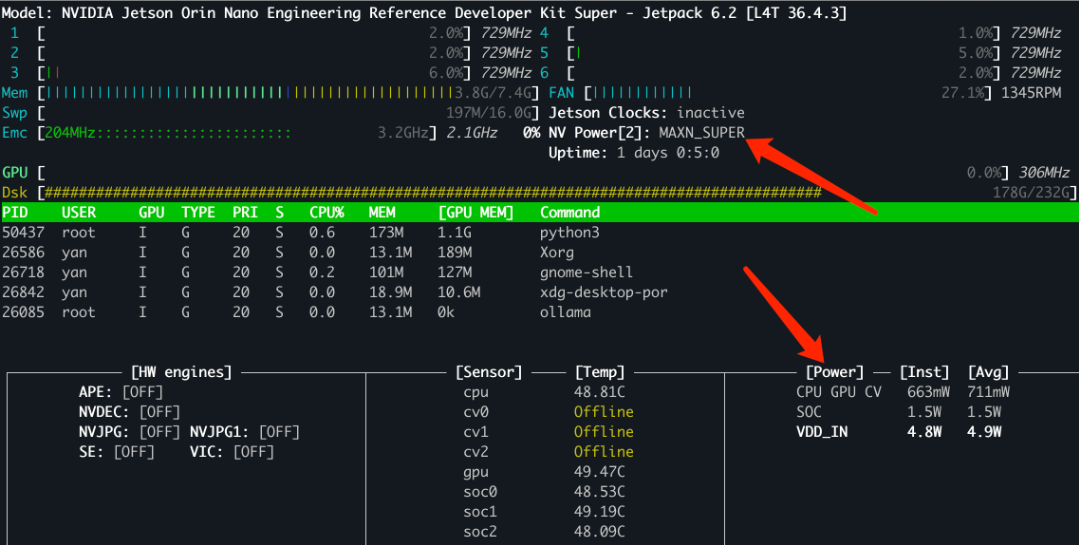Click the [Avg] column title

tap(988, 372)
